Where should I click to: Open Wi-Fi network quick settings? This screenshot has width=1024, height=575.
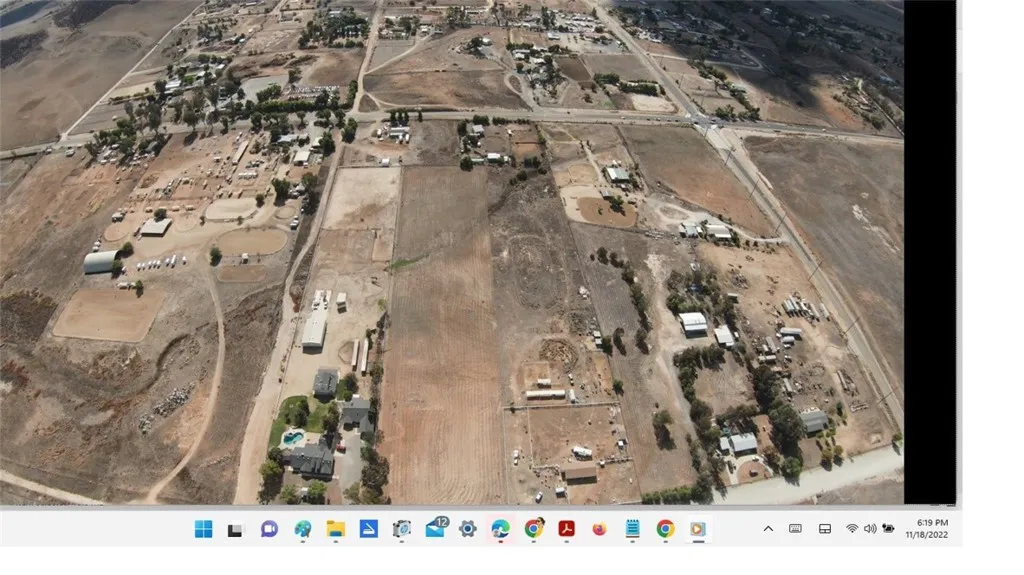852,529
